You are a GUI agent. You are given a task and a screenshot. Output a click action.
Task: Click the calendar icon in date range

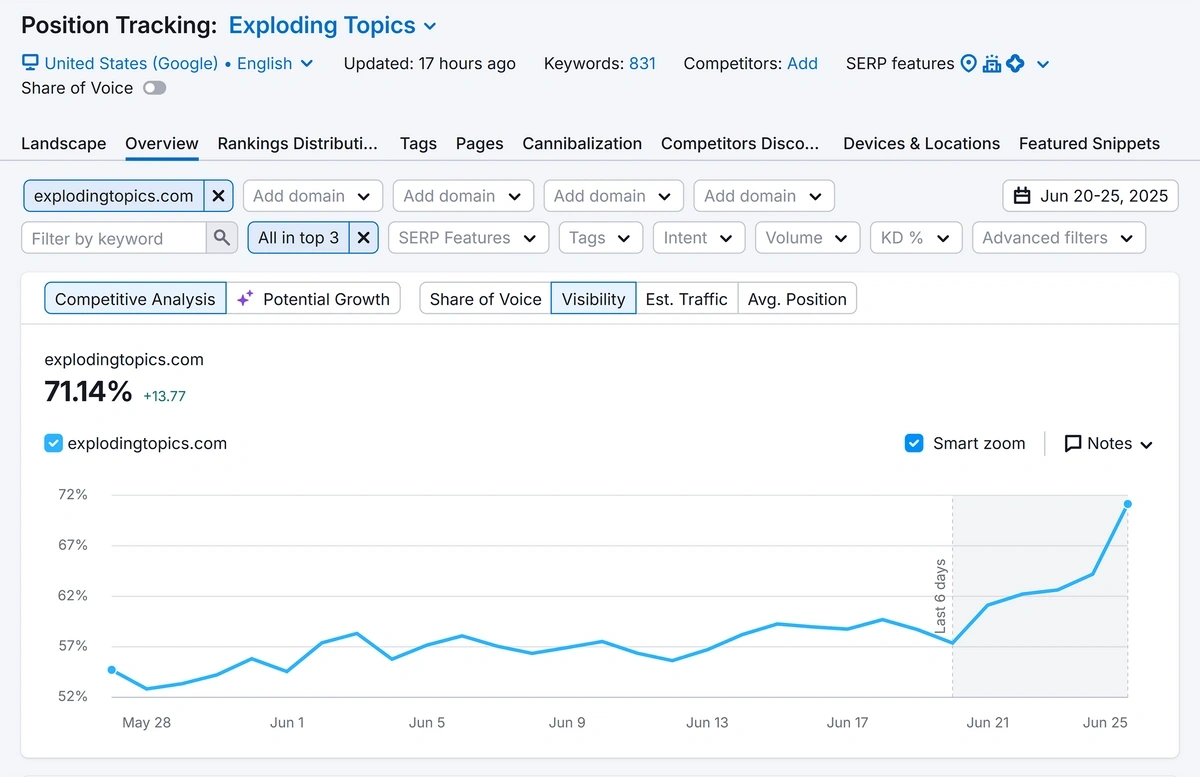pyautogui.click(x=1022, y=196)
